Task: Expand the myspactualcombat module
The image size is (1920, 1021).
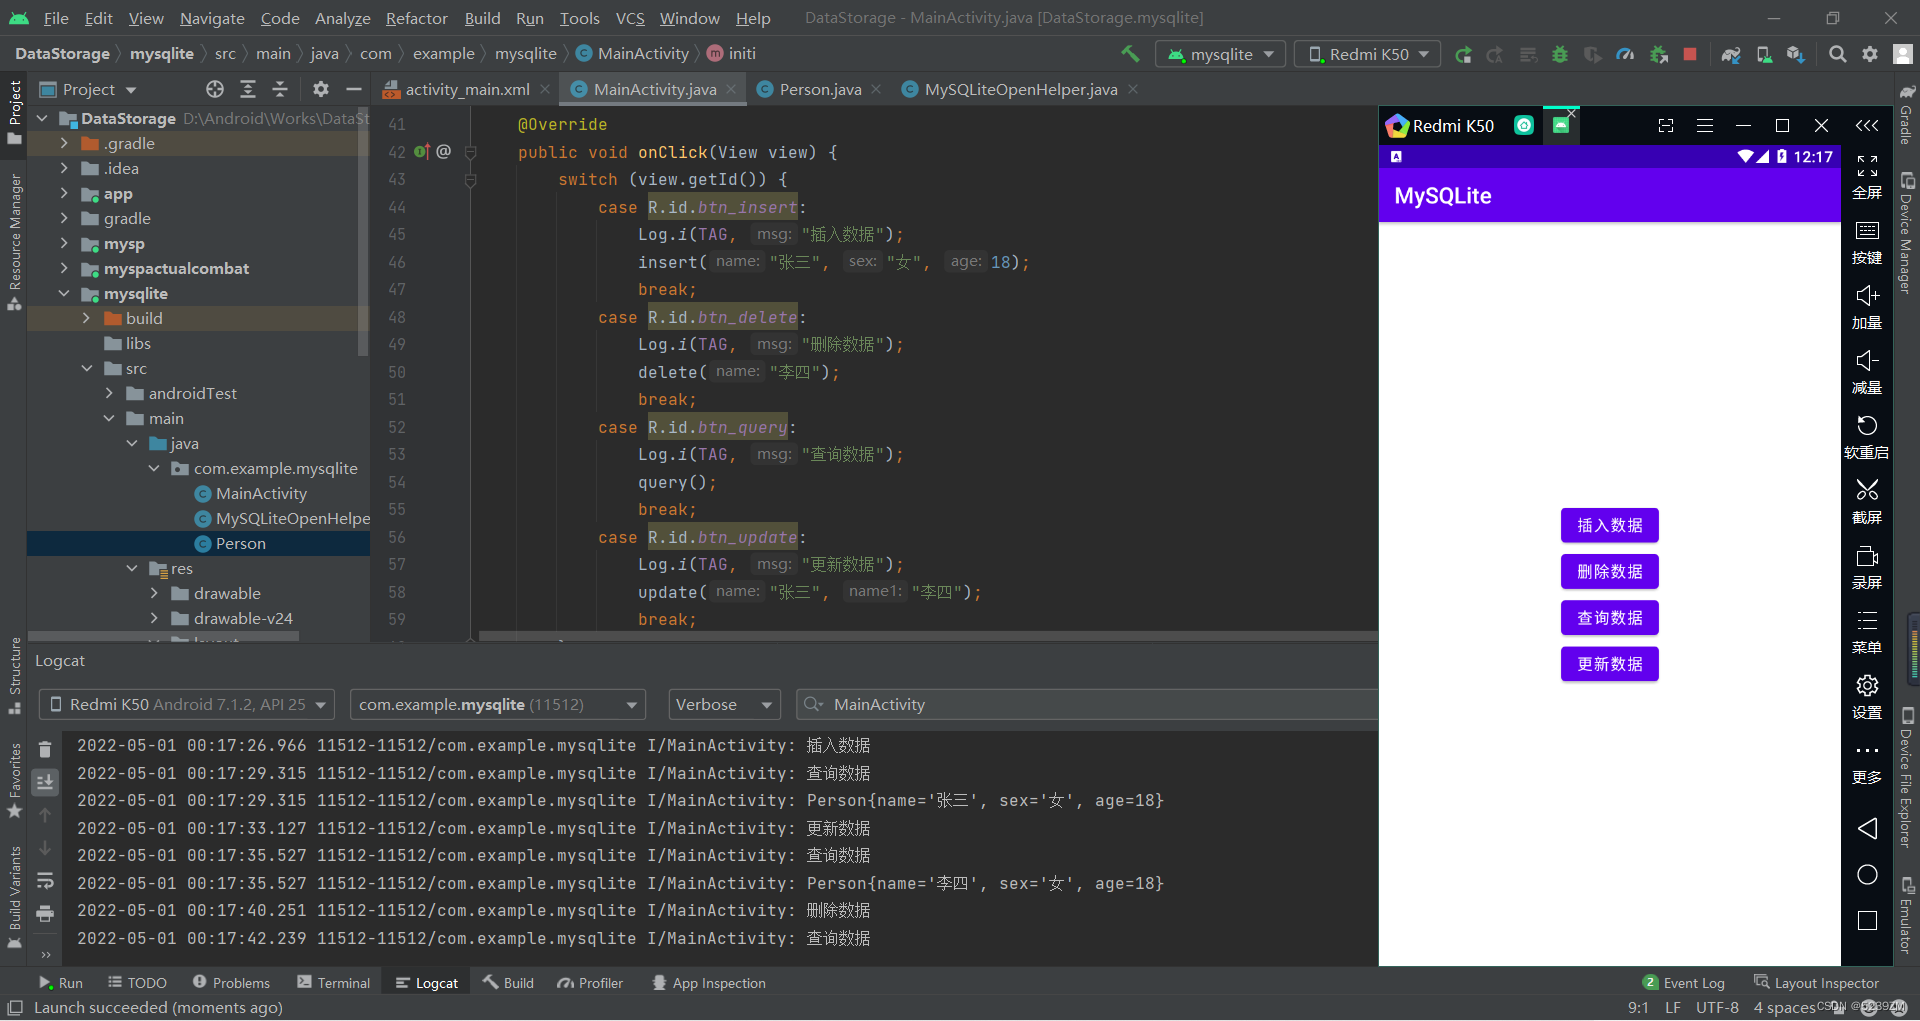Action: click(64, 269)
